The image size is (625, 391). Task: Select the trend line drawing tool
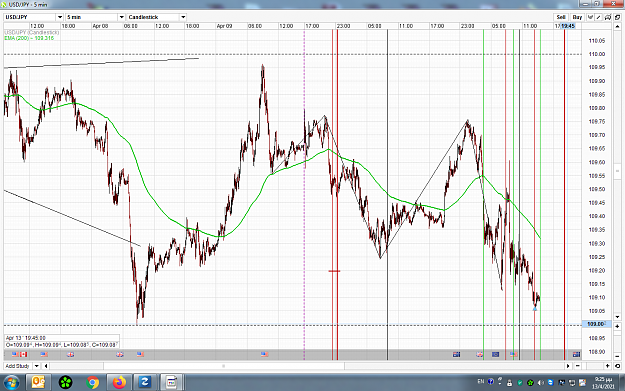(x=598, y=17)
